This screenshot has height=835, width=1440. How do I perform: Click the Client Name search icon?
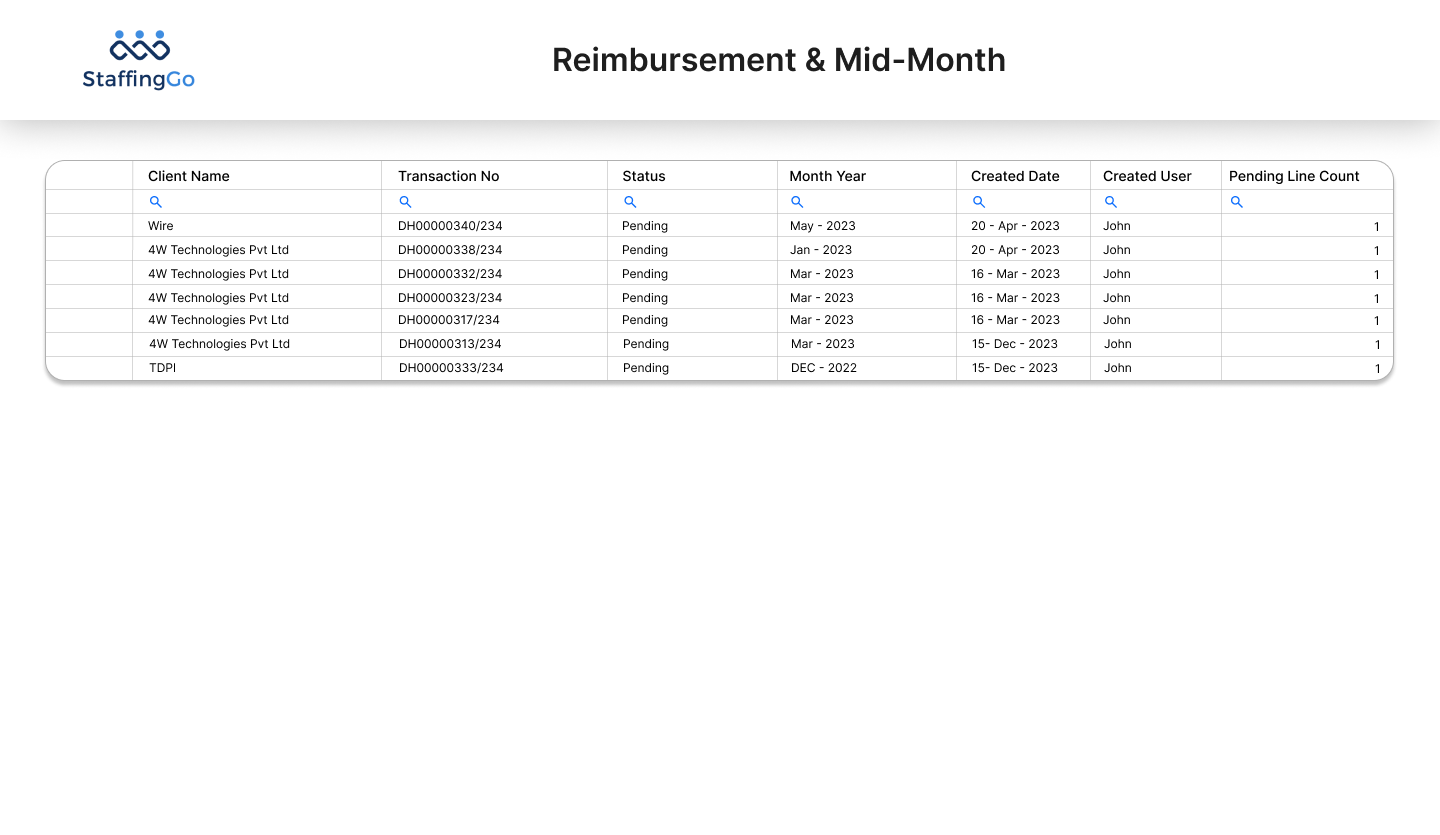155,202
